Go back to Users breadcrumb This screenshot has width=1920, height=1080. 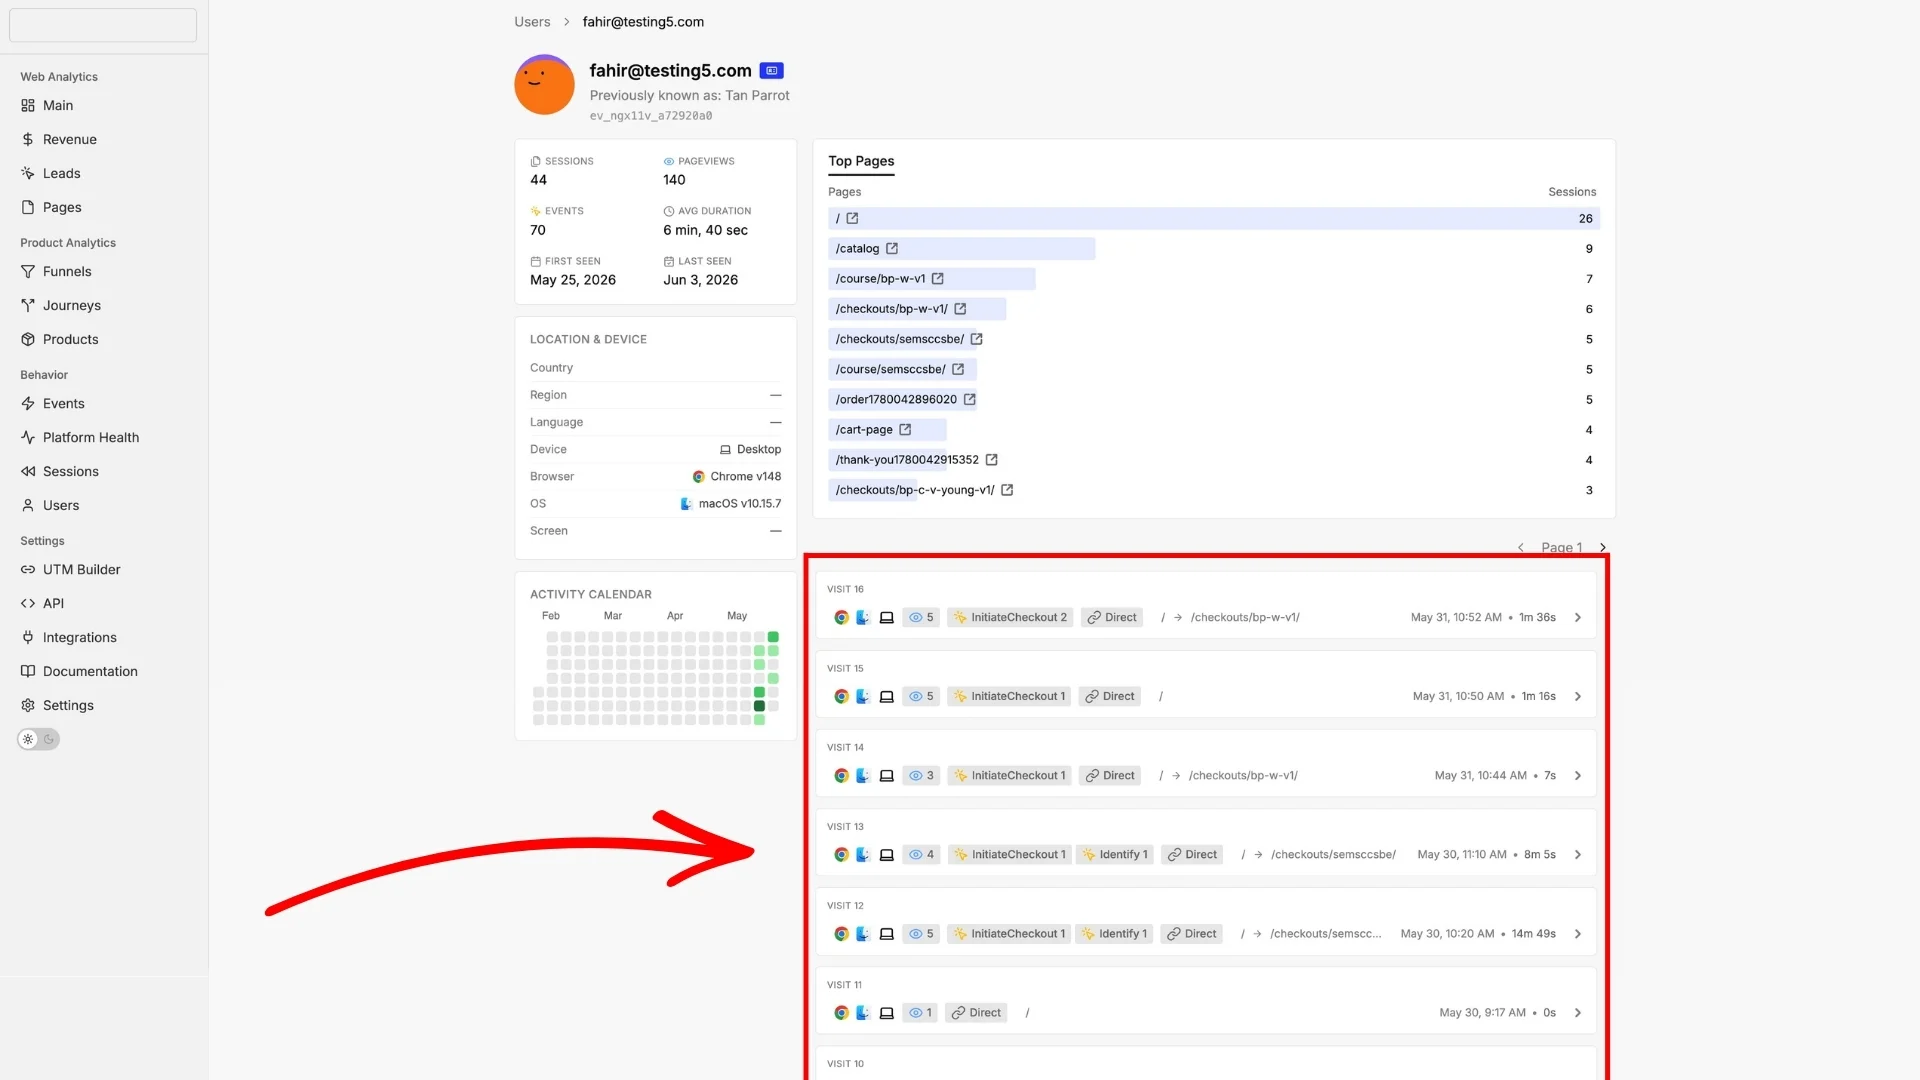(532, 22)
